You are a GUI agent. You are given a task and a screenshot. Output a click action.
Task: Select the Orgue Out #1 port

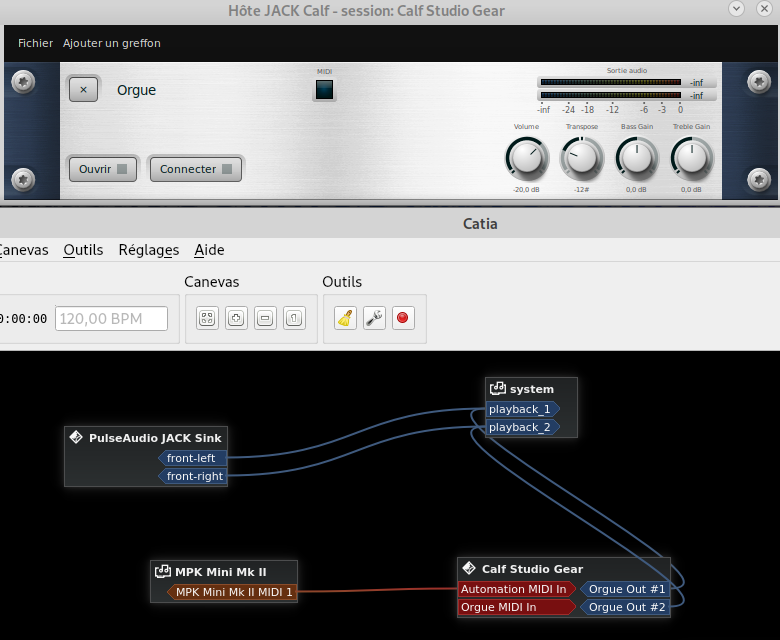[625, 589]
